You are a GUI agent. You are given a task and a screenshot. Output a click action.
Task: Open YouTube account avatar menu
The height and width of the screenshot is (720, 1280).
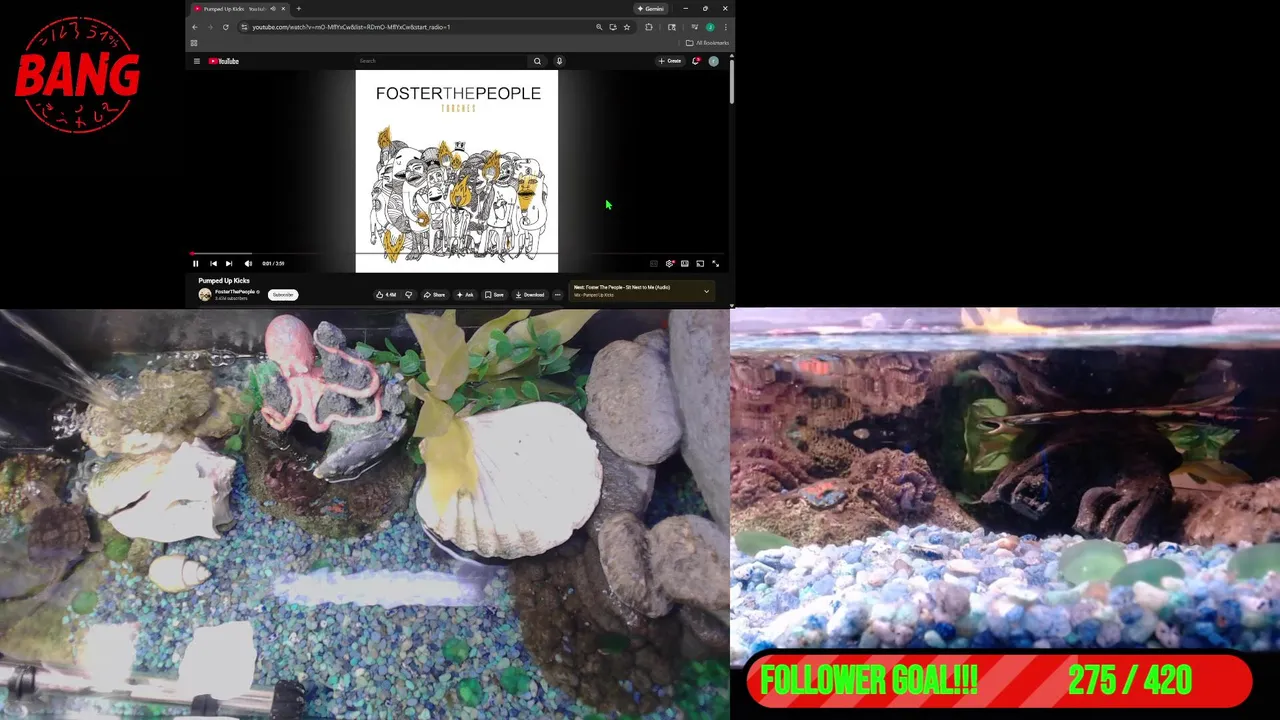(x=714, y=61)
